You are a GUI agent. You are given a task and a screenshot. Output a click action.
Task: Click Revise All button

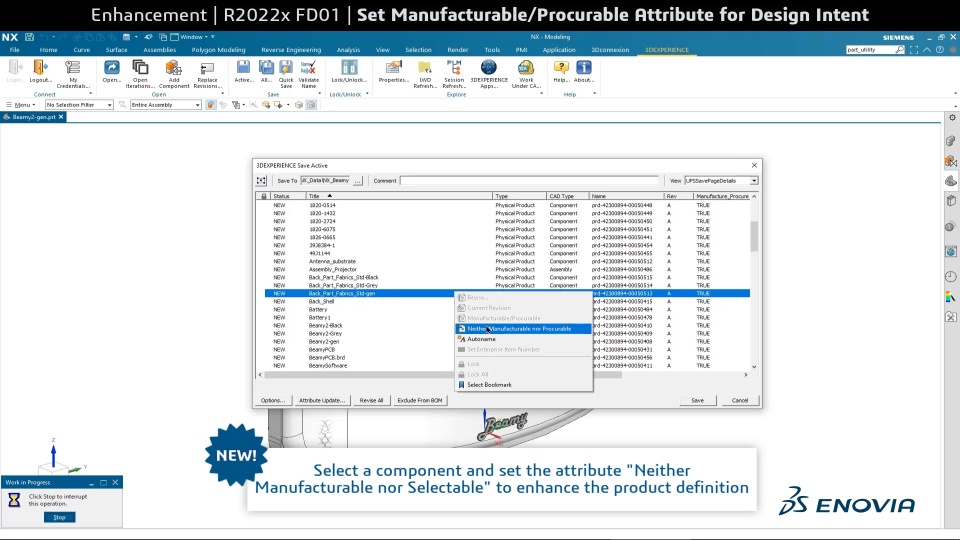pyautogui.click(x=371, y=400)
